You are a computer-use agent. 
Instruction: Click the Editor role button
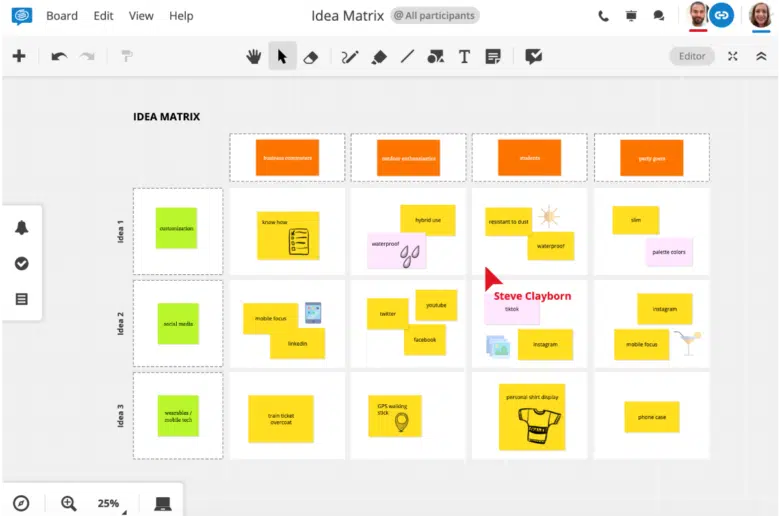click(x=692, y=57)
